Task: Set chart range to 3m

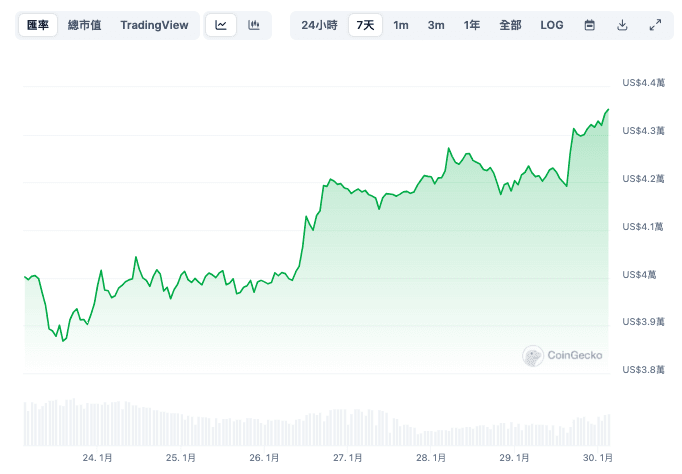Action: pos(436,25)
